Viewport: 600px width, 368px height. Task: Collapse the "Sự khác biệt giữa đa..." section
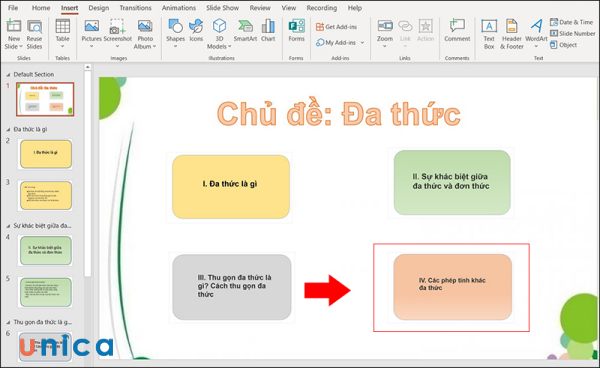click(8, 226)
